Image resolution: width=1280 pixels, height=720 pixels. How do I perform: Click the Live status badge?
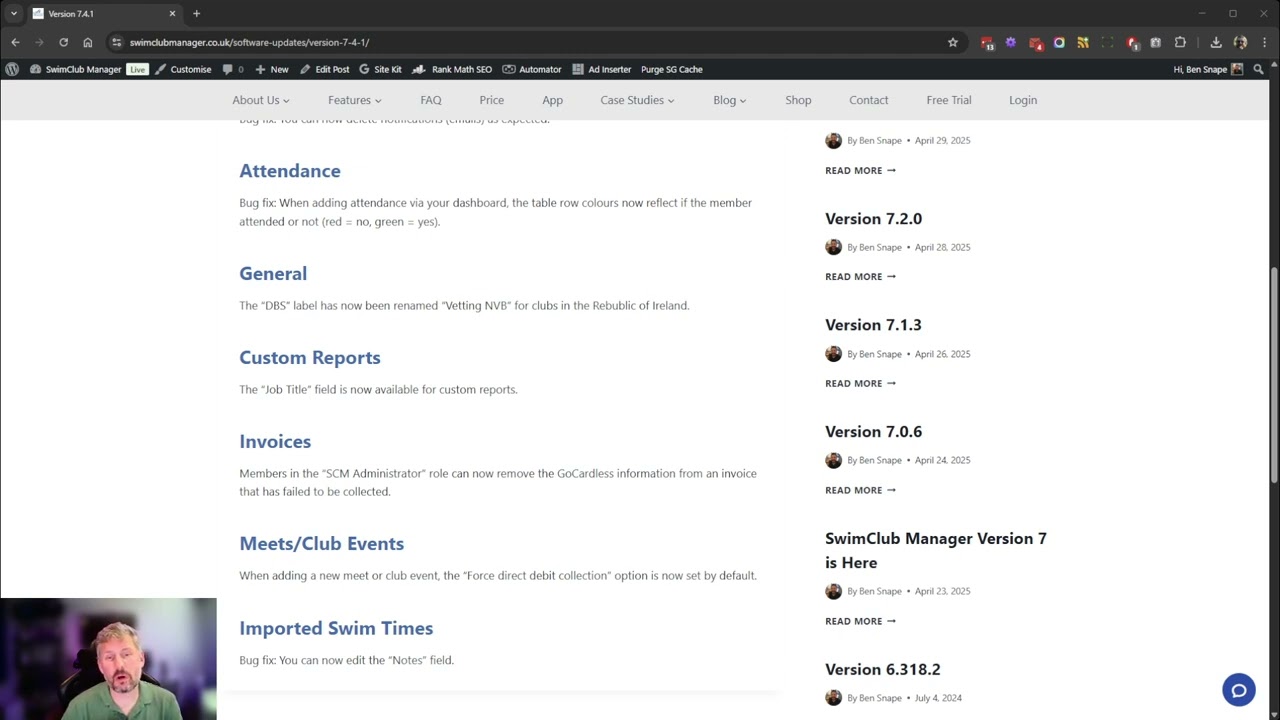click(137, 69)
